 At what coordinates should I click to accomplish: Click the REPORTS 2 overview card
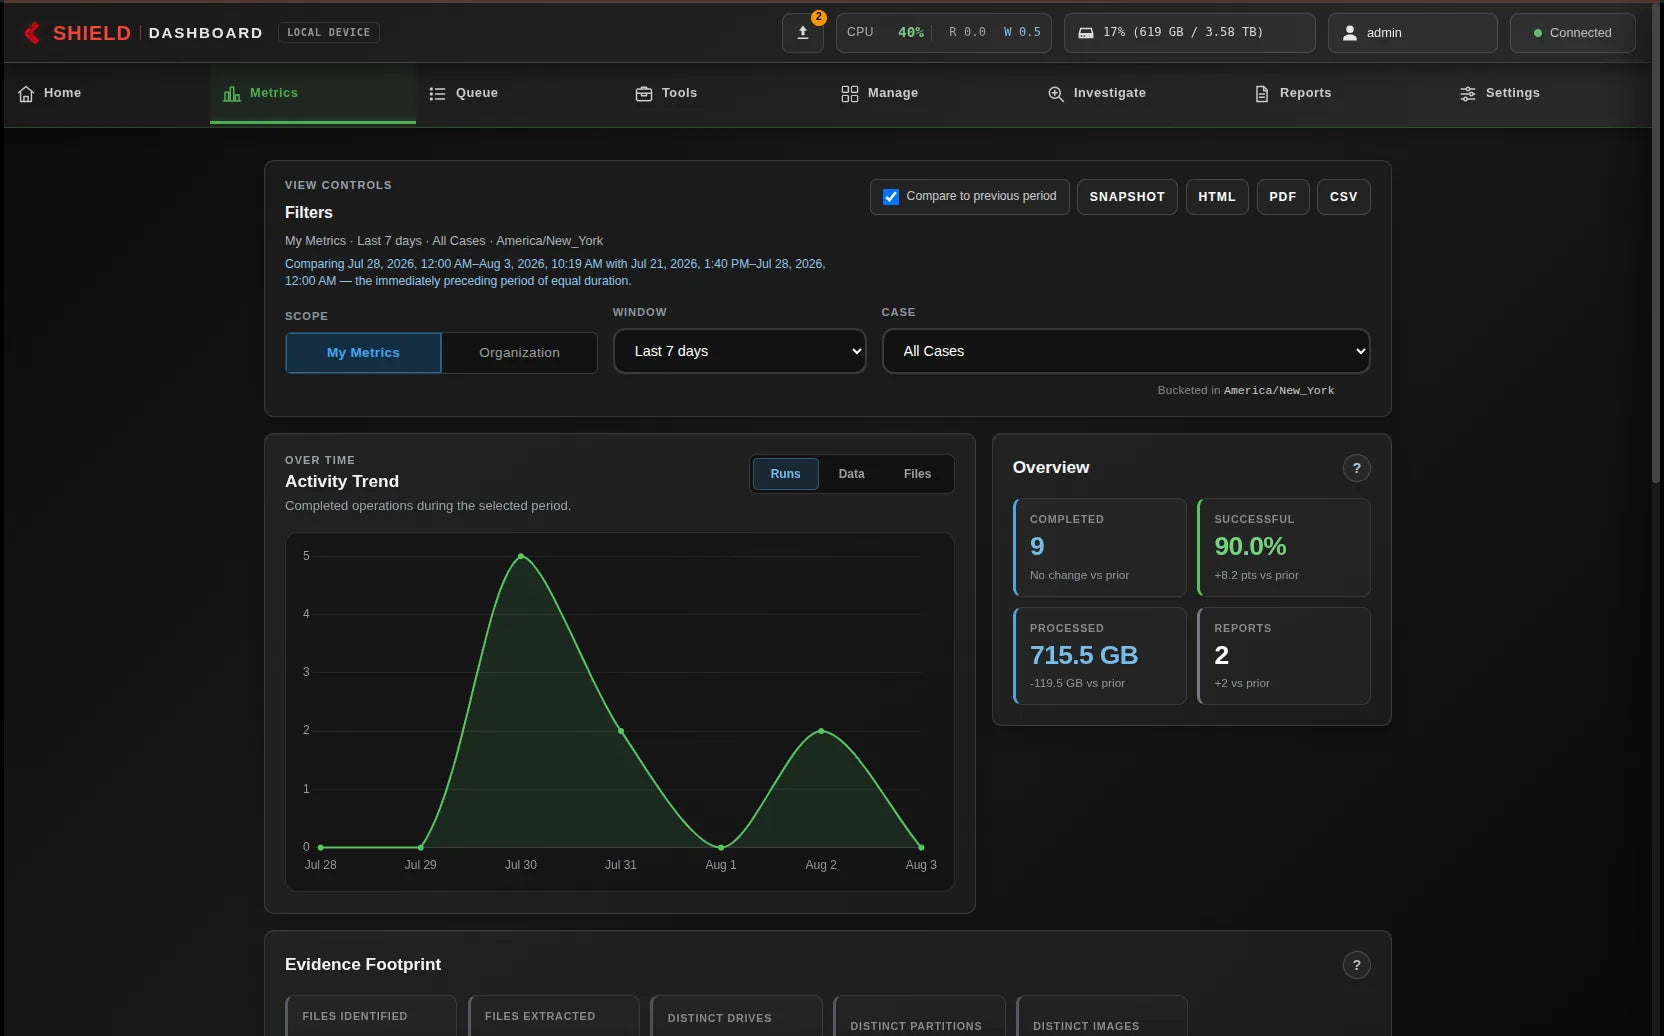(1283, 656)
